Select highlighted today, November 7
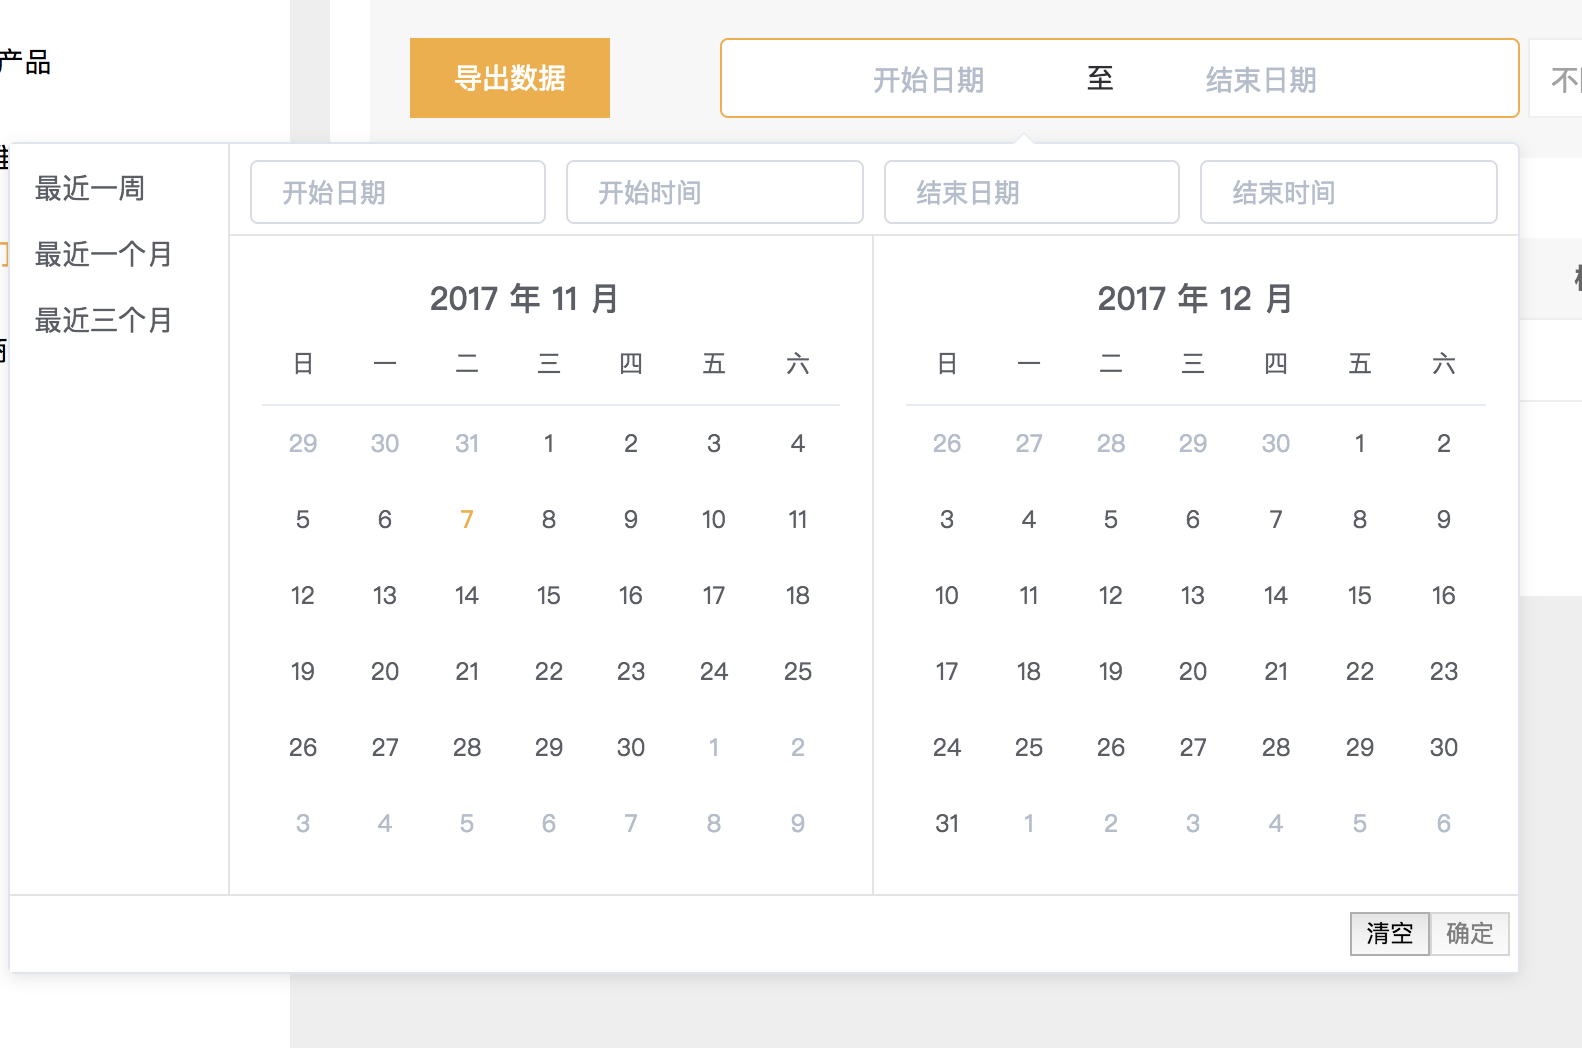This screenshot has width=1582, height=1048. tap(467, 519)
